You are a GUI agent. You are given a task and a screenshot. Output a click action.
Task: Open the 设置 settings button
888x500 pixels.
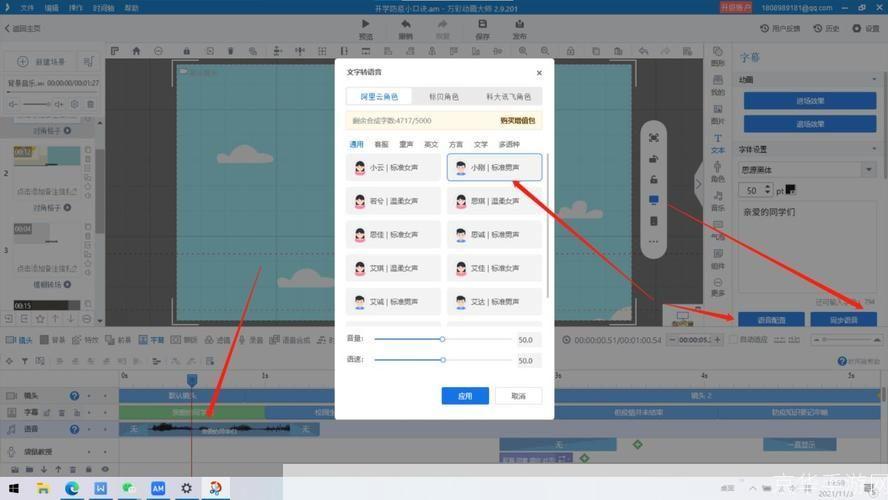(866, 28)
